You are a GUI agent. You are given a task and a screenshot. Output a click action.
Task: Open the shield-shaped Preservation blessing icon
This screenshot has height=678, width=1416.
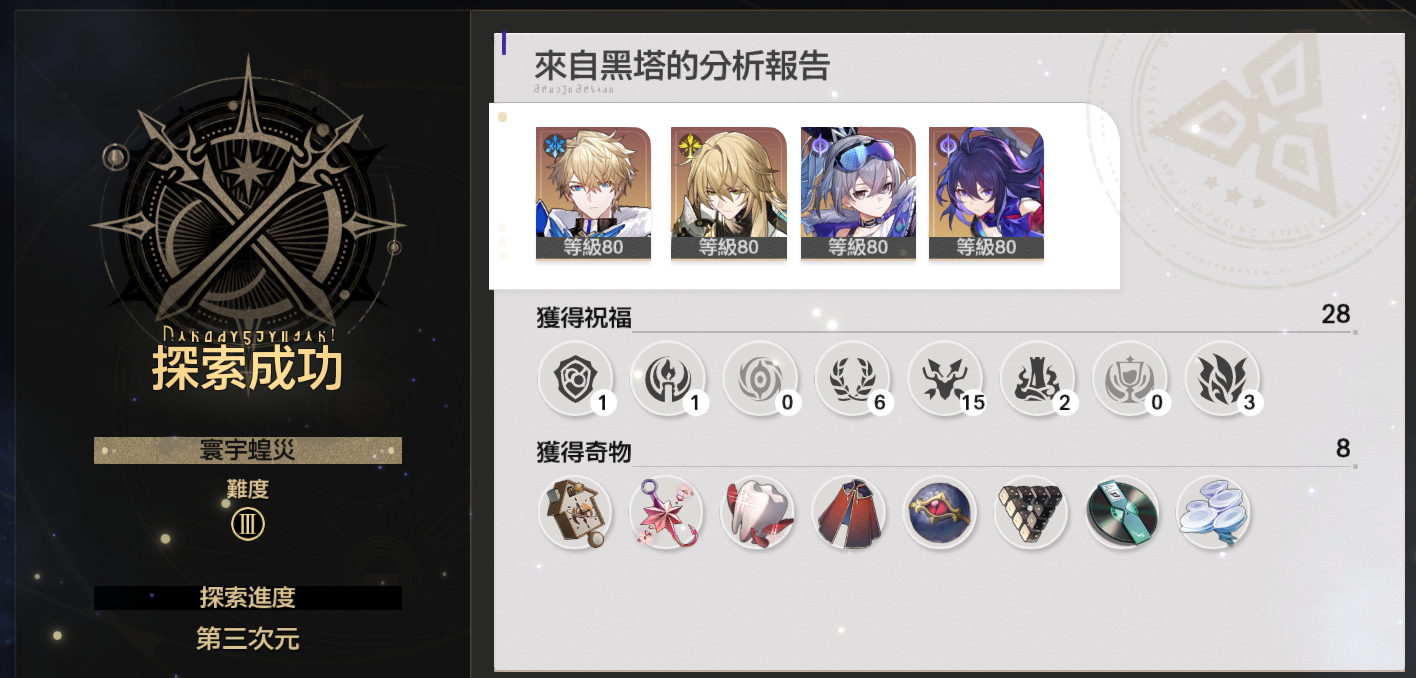[x=576, y=379]
